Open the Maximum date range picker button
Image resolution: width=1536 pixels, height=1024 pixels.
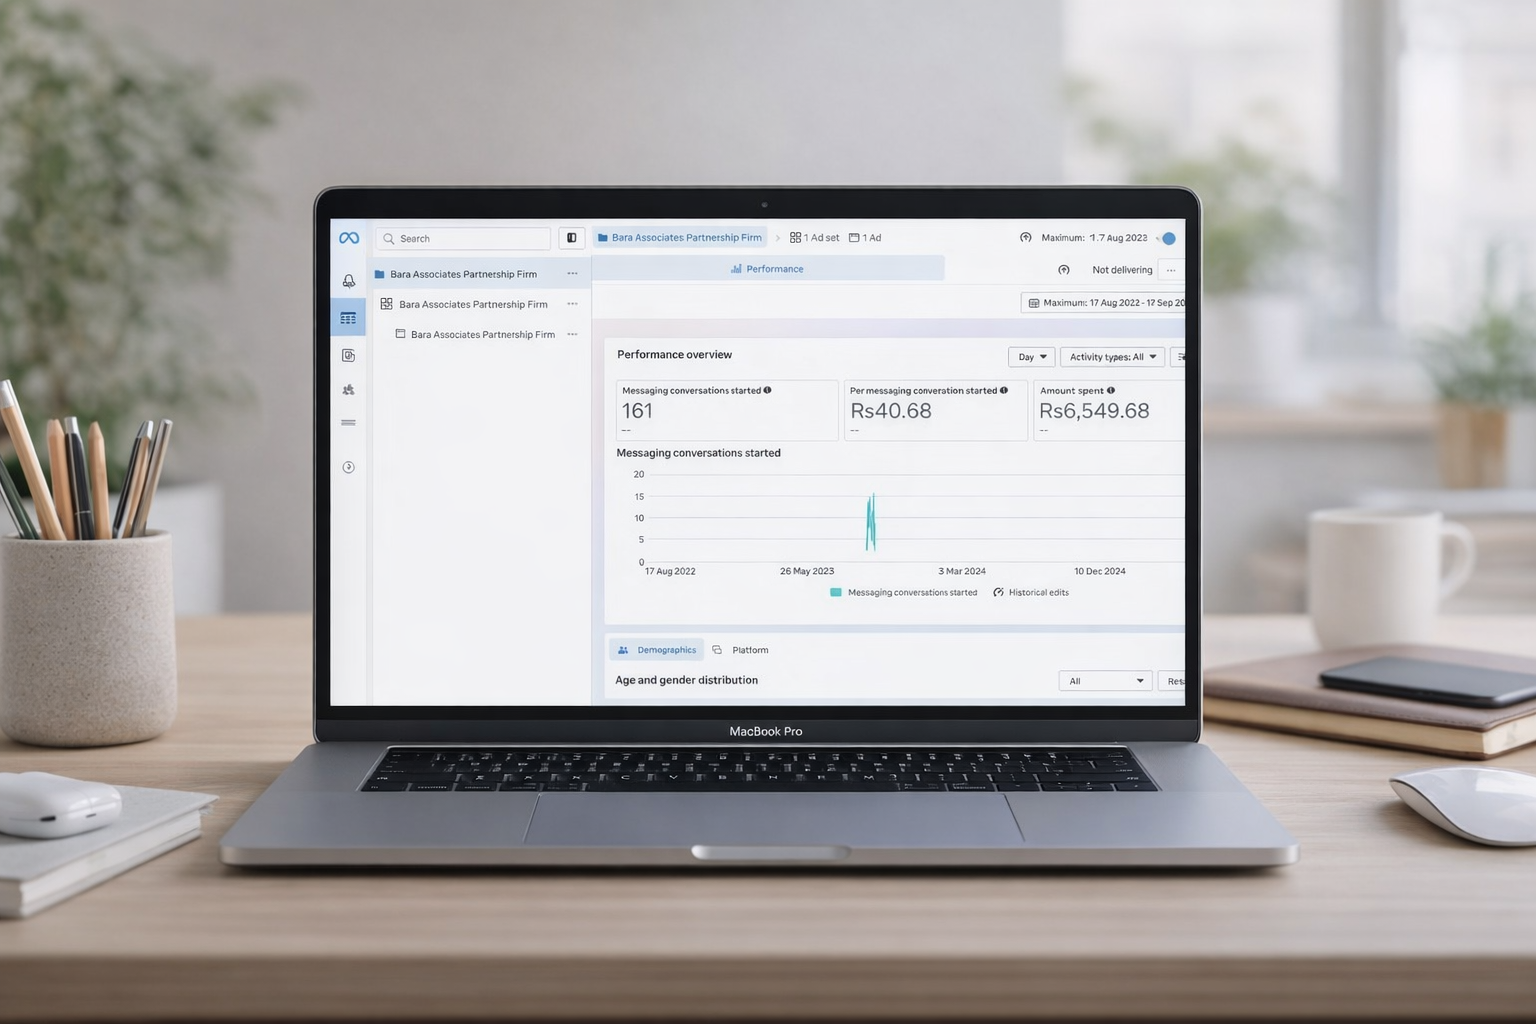pos(1104,303)
